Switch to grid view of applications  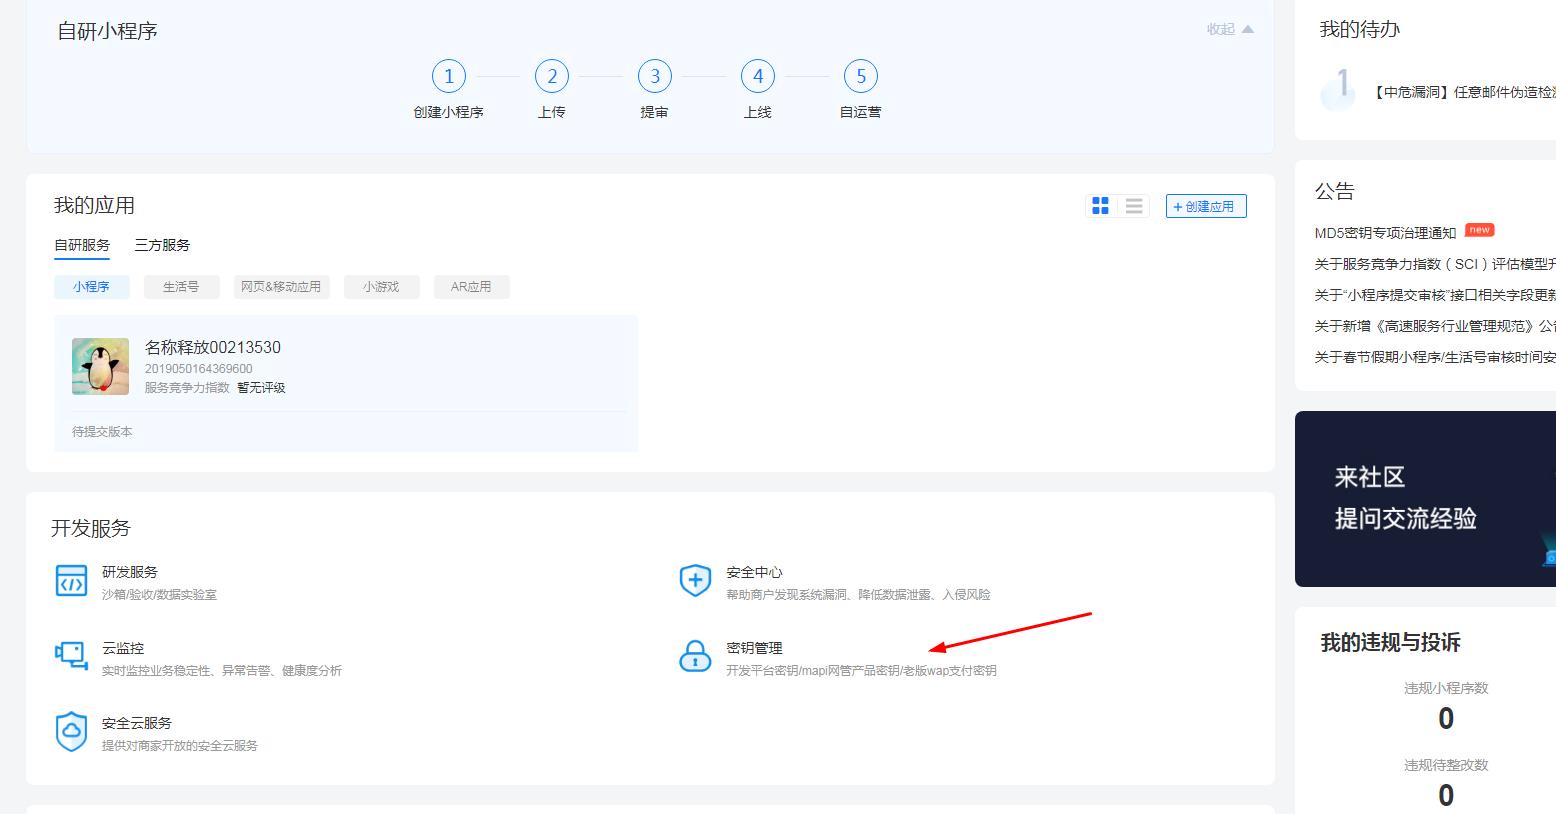tap(1100, 205)
